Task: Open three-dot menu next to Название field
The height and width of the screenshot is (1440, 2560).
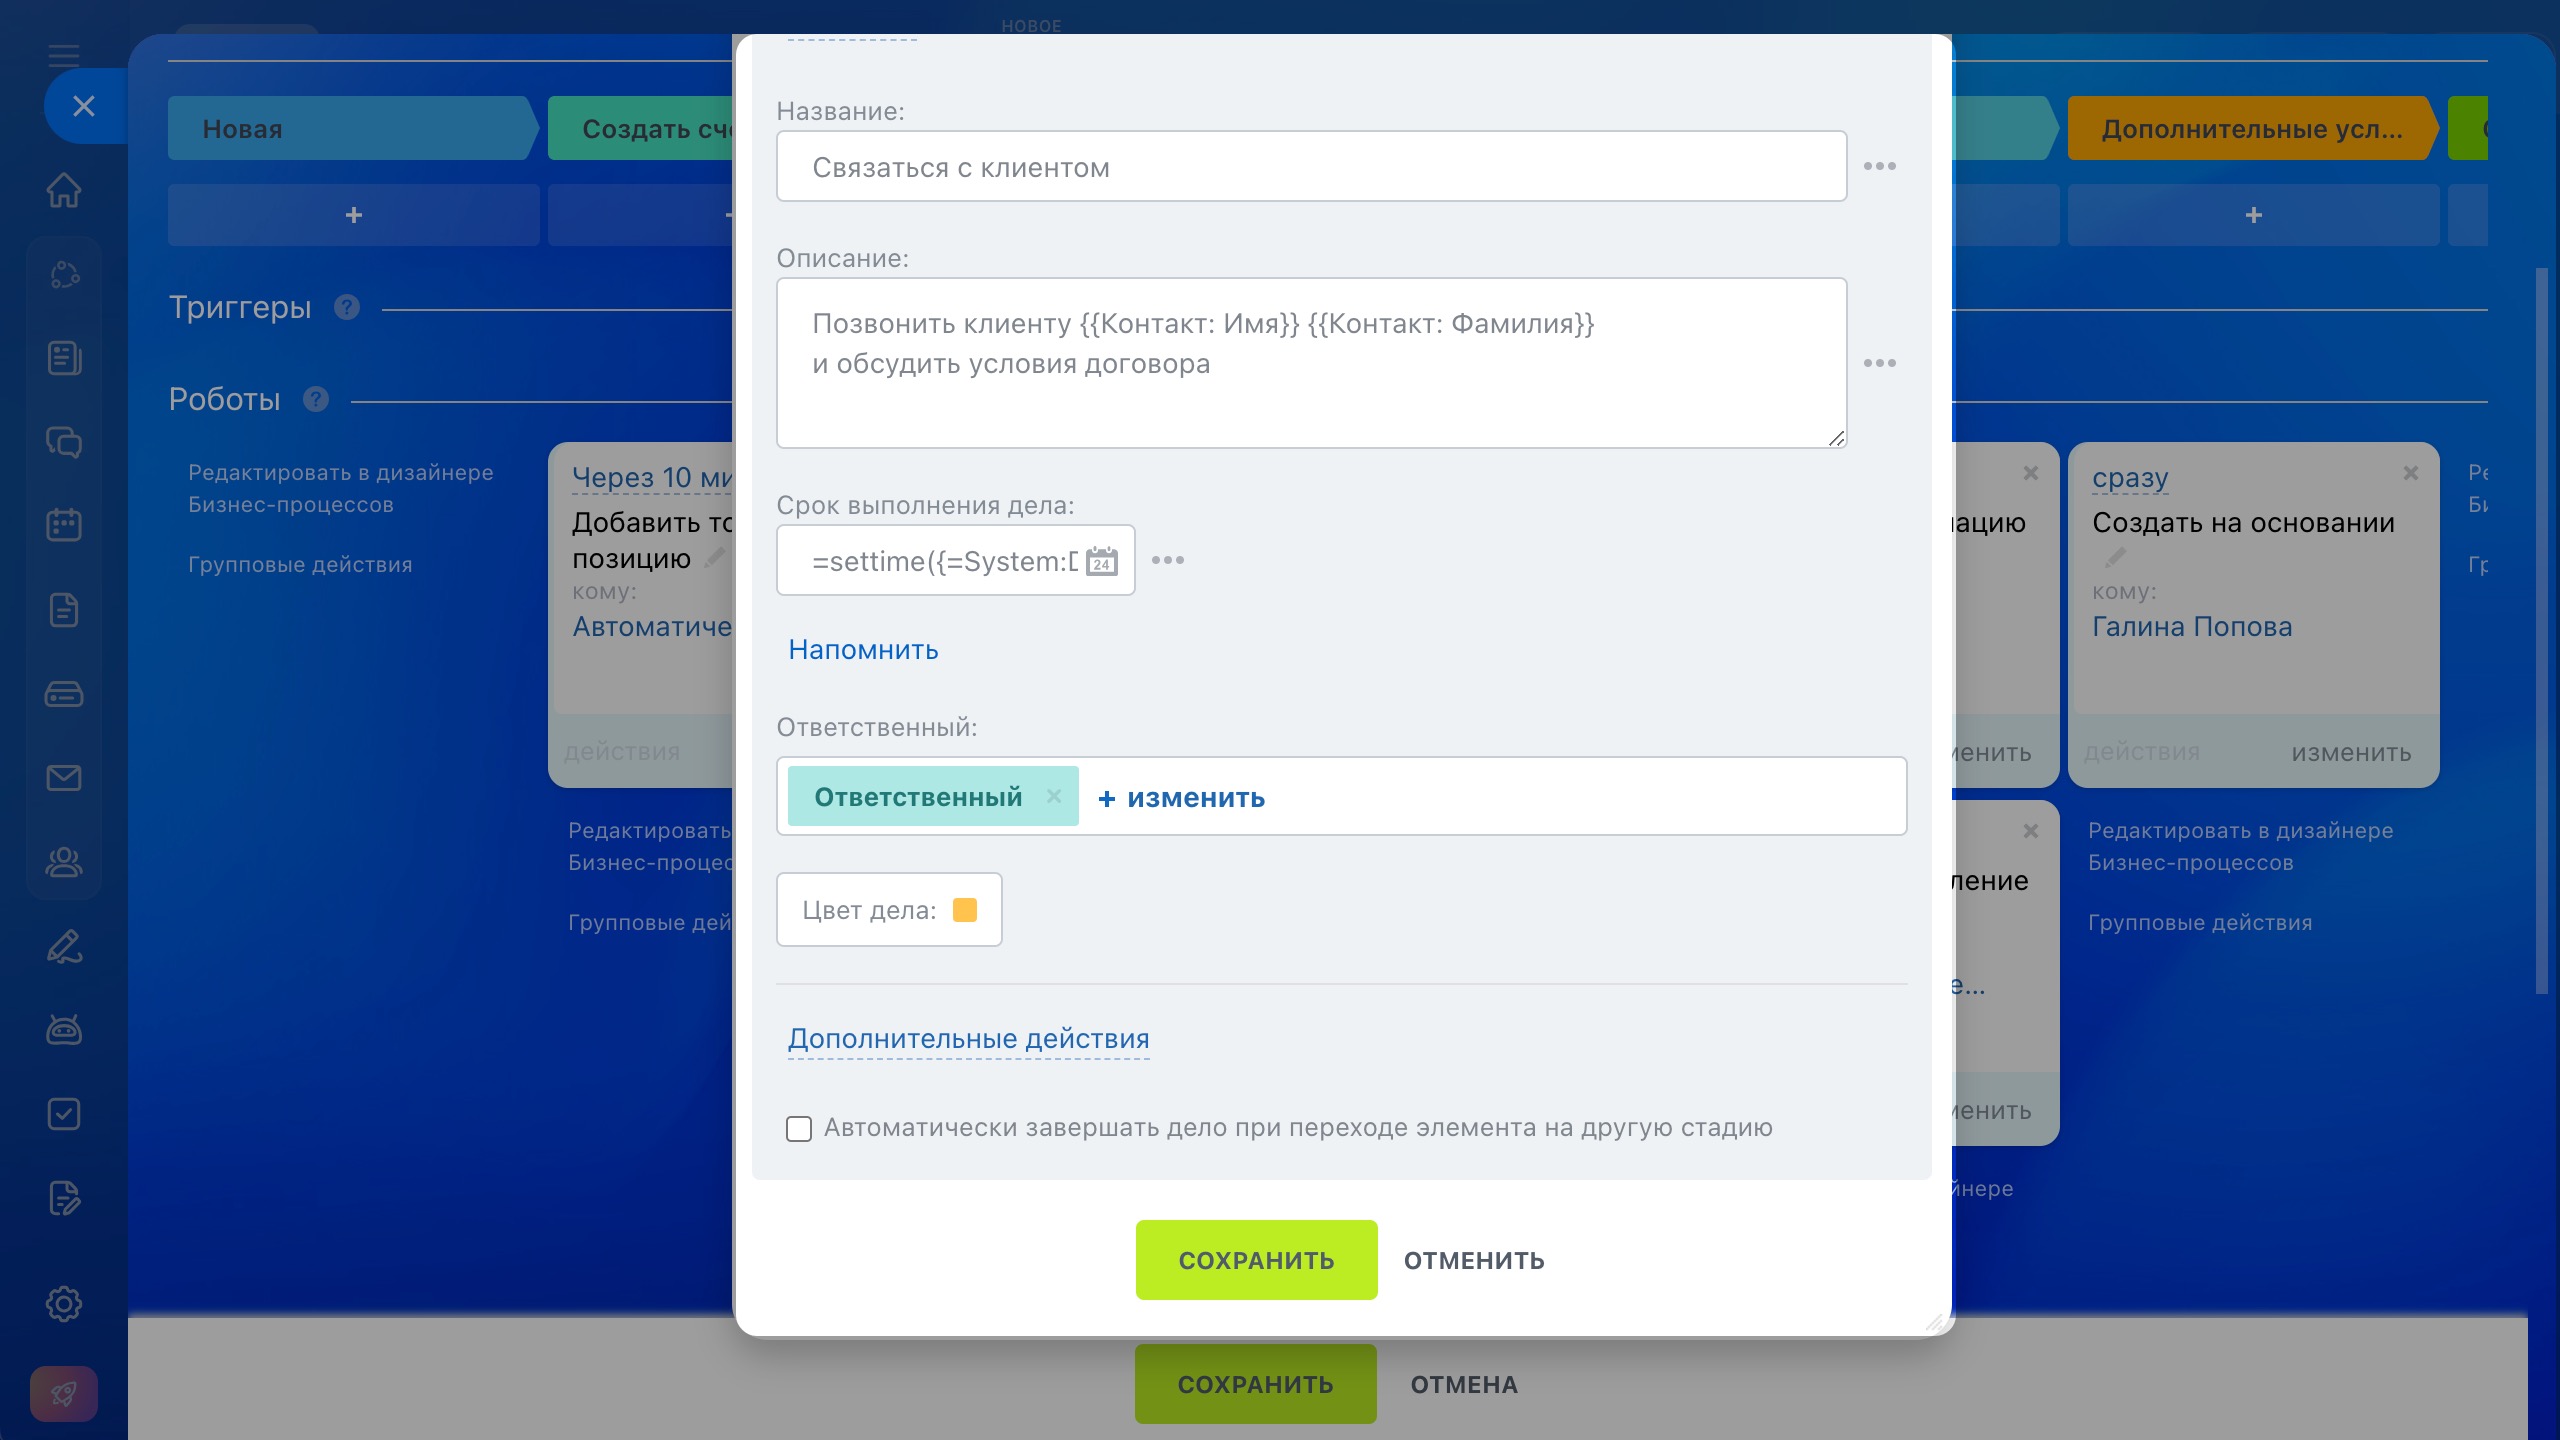Action: pos(1879,166)
